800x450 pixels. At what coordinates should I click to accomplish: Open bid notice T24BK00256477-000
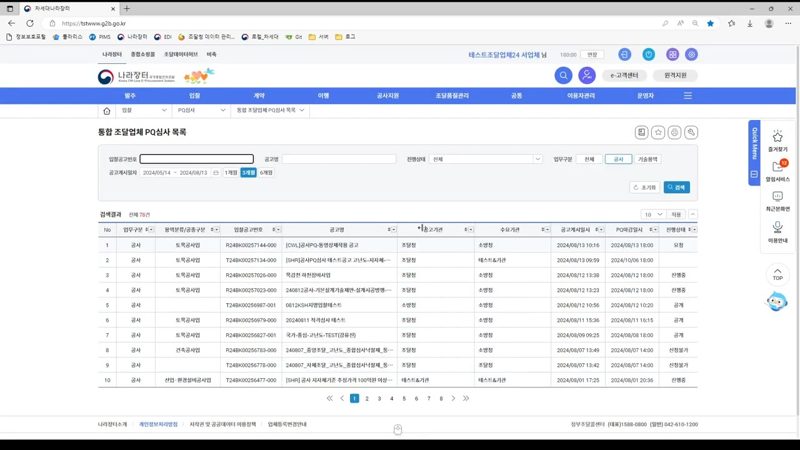251,380
